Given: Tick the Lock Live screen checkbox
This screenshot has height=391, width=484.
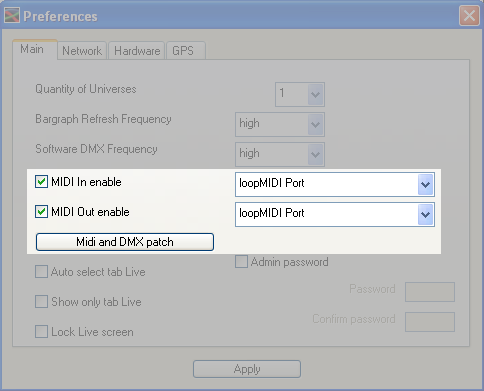Looking at the screenshot, I should click(41, 332).
